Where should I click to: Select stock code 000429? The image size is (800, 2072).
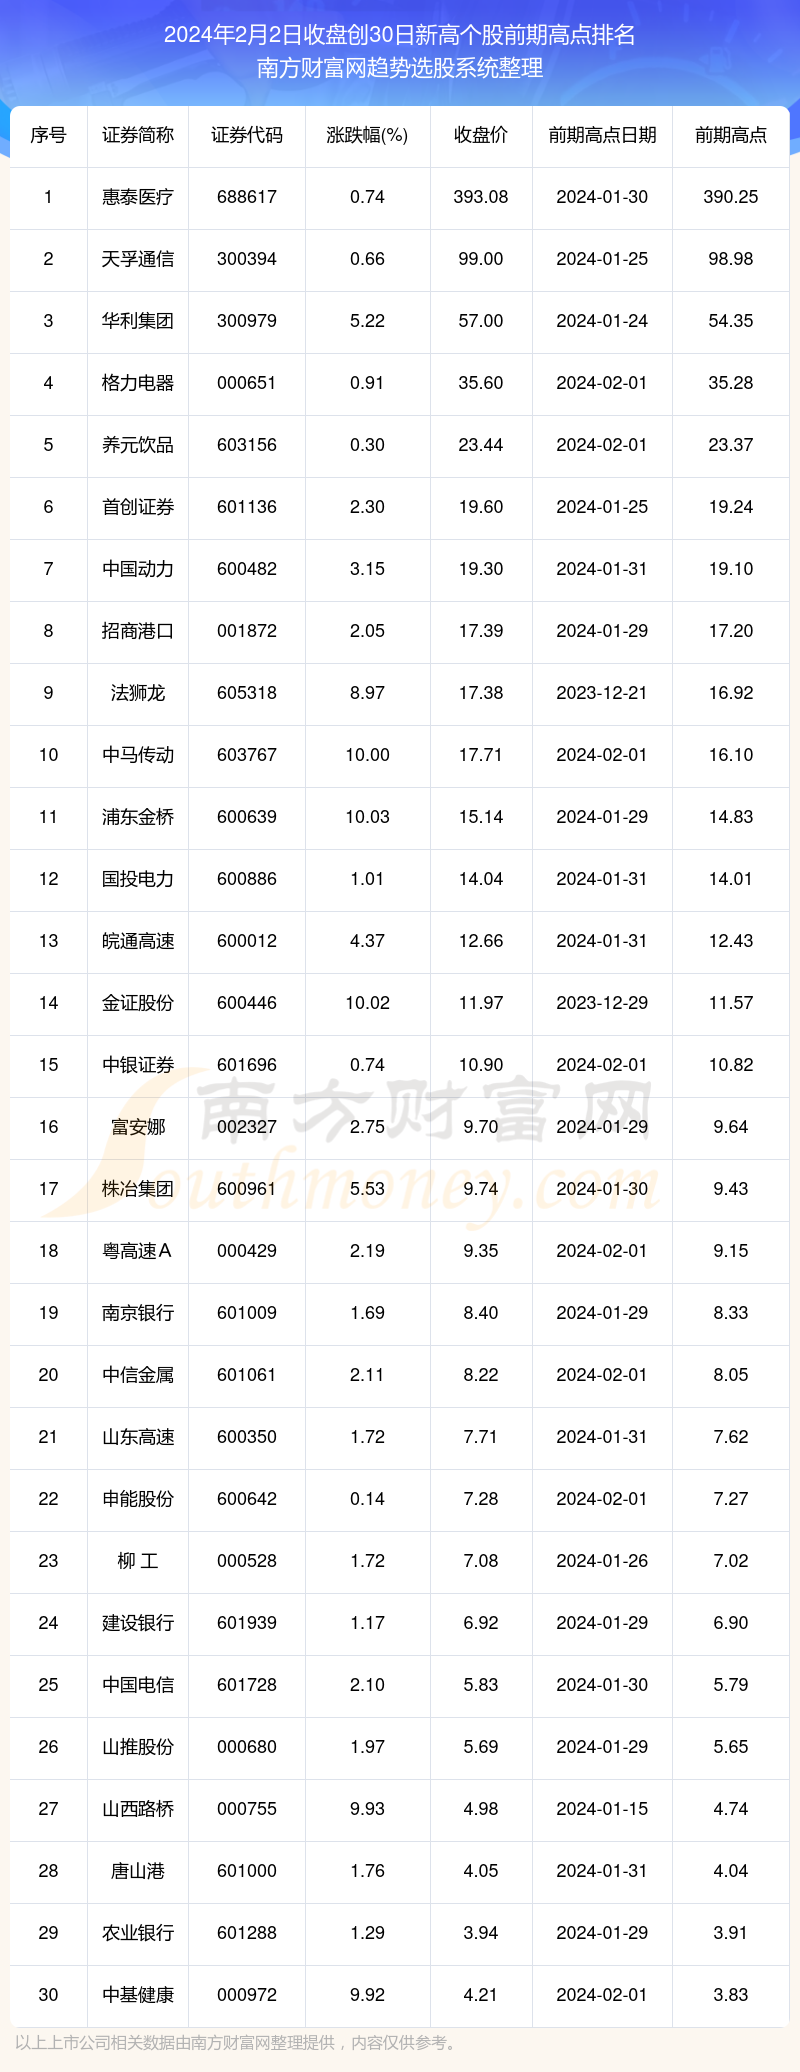pyautogui.click(x=247, y=1251)
